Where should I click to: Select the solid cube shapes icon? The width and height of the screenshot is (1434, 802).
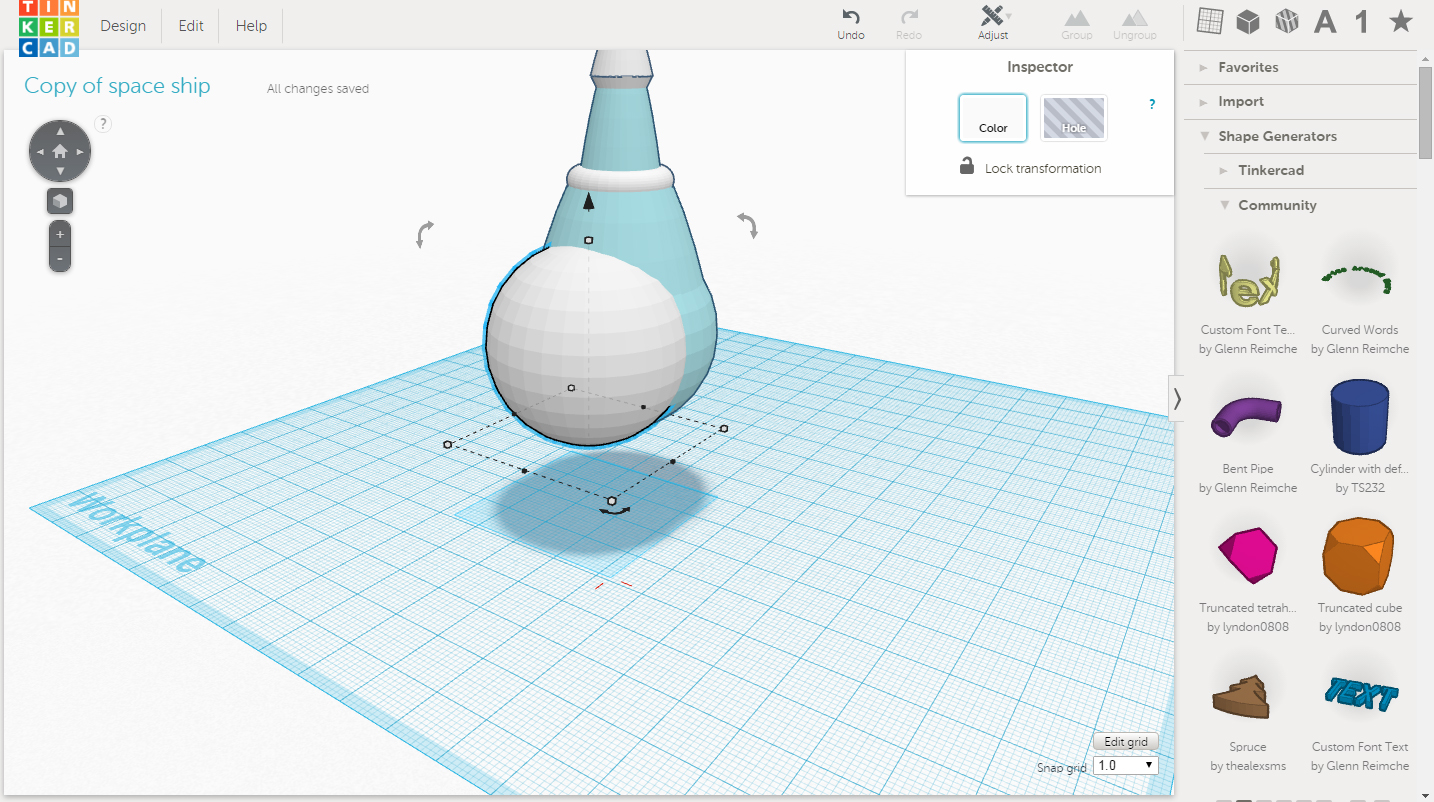(x=1248, y=21)
